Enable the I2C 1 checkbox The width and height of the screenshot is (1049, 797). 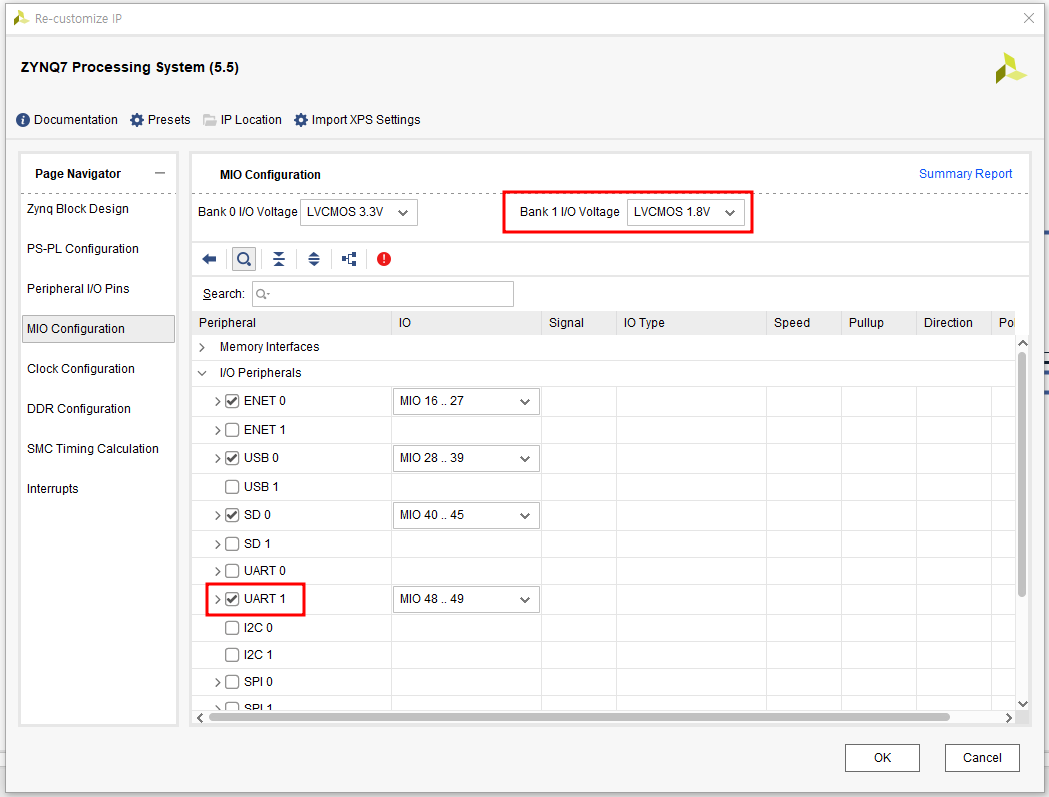[x=232, y=654]
